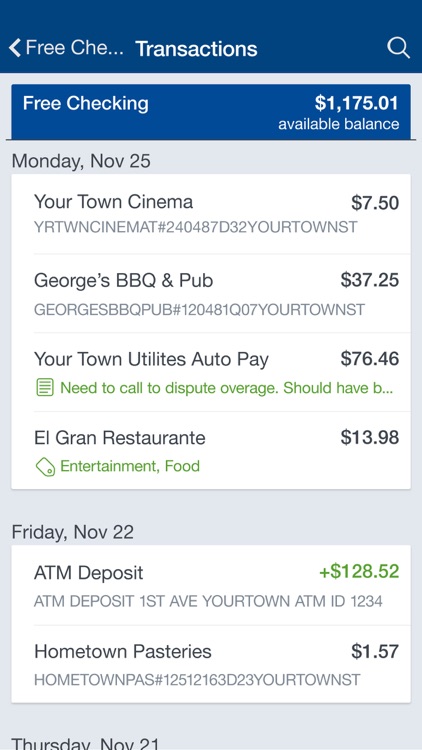Screen dimensions: 422x750
Task: Tap the Friday, Nov 22 date header
Action: pyautogui.click(x=73, y=532)
